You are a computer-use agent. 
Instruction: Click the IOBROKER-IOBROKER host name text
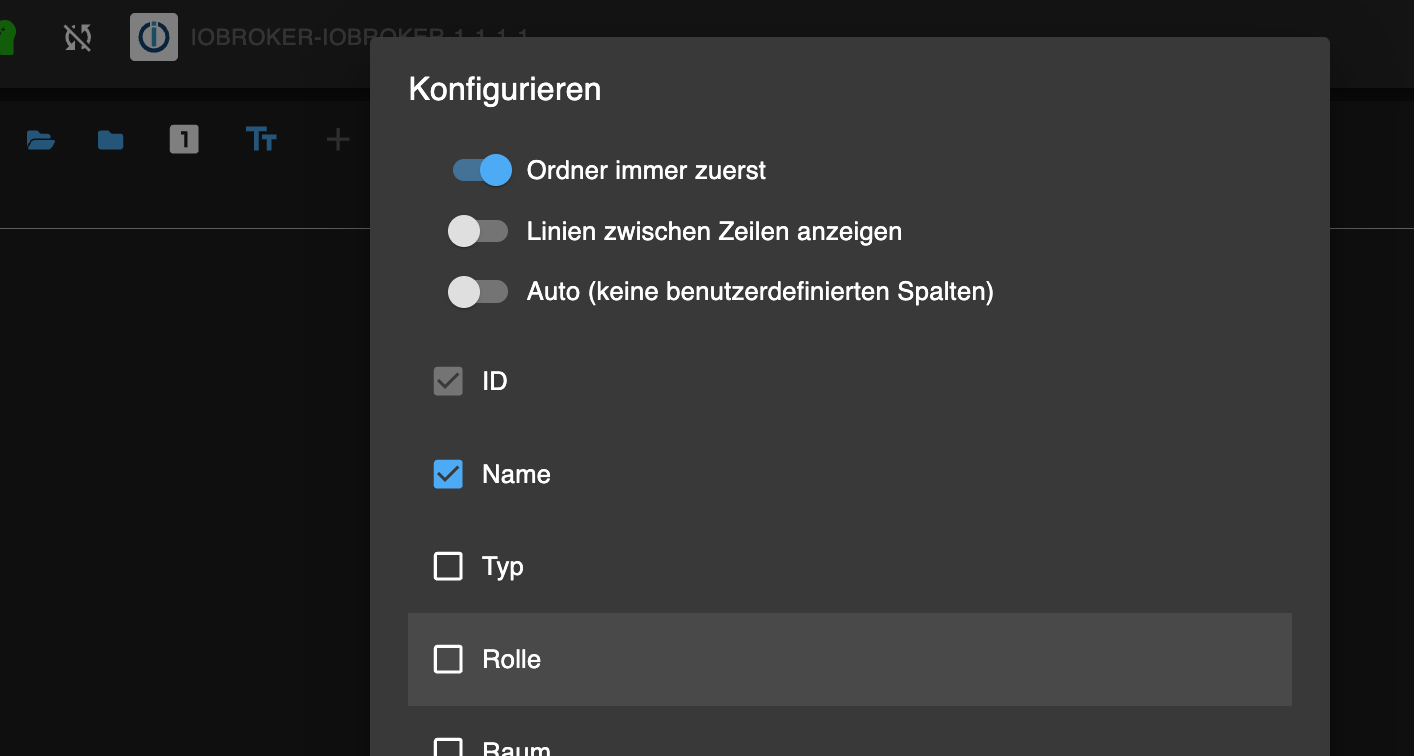coord(360,37)
